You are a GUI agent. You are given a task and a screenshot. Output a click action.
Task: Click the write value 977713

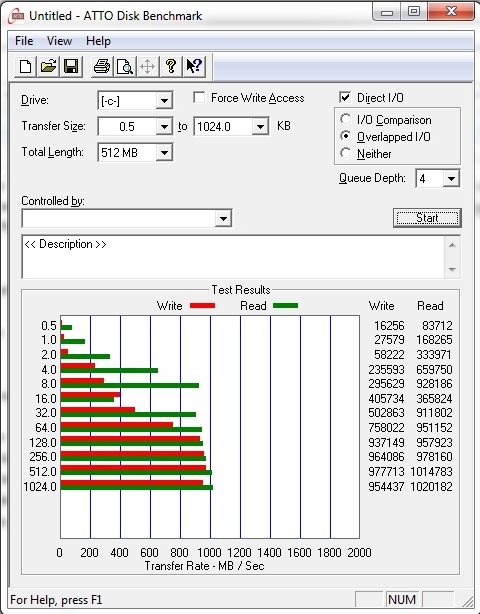point(386,471)
